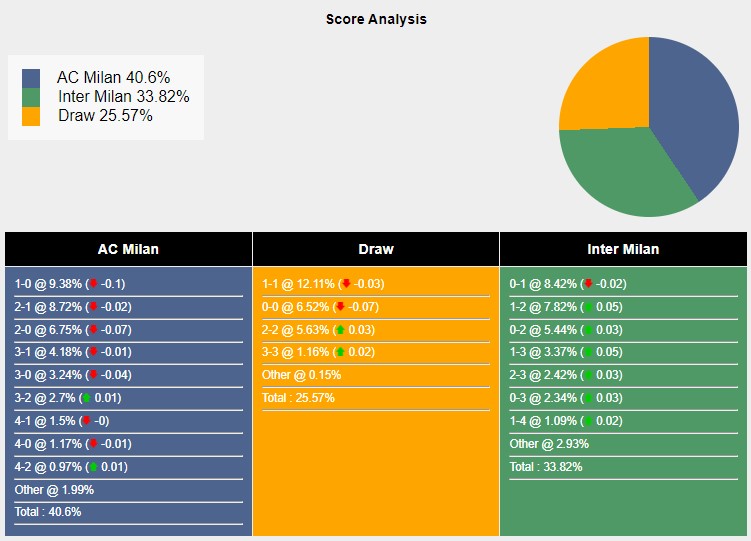The height and width of the screenshot is (541, 751).
Task: Select the '1-2 @ 7.82%' score text
Action: tap(543, 307)
